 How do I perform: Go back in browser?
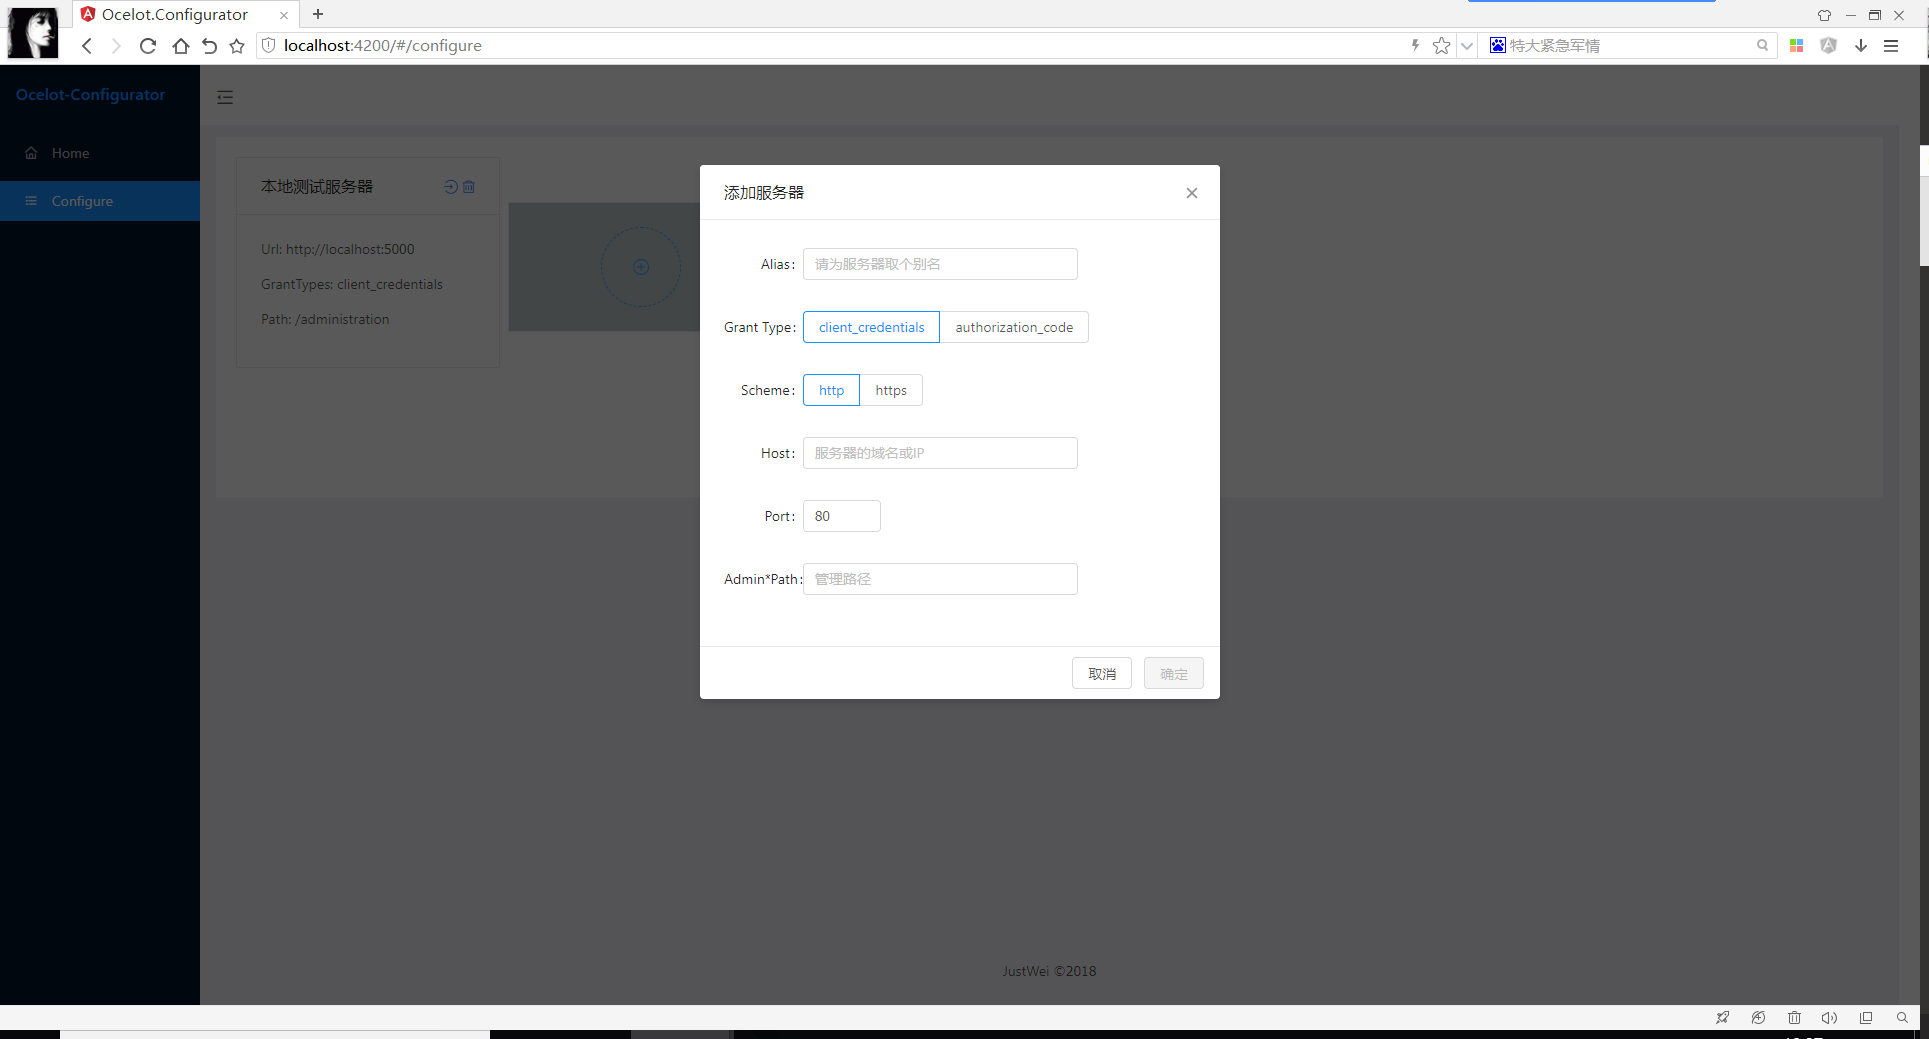click(87, 46)
